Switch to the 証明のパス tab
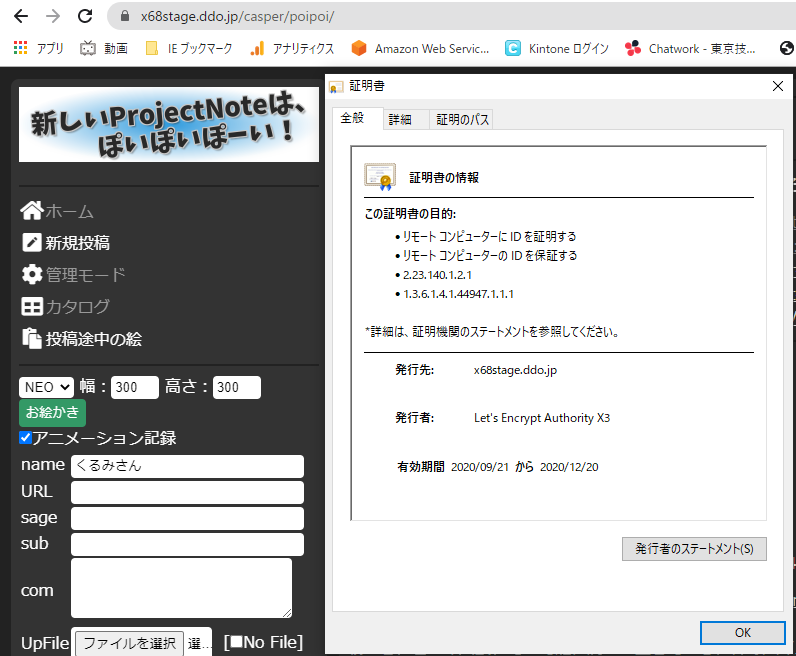The width and height of the screenshot is (796, 656). tap(462, 119)
